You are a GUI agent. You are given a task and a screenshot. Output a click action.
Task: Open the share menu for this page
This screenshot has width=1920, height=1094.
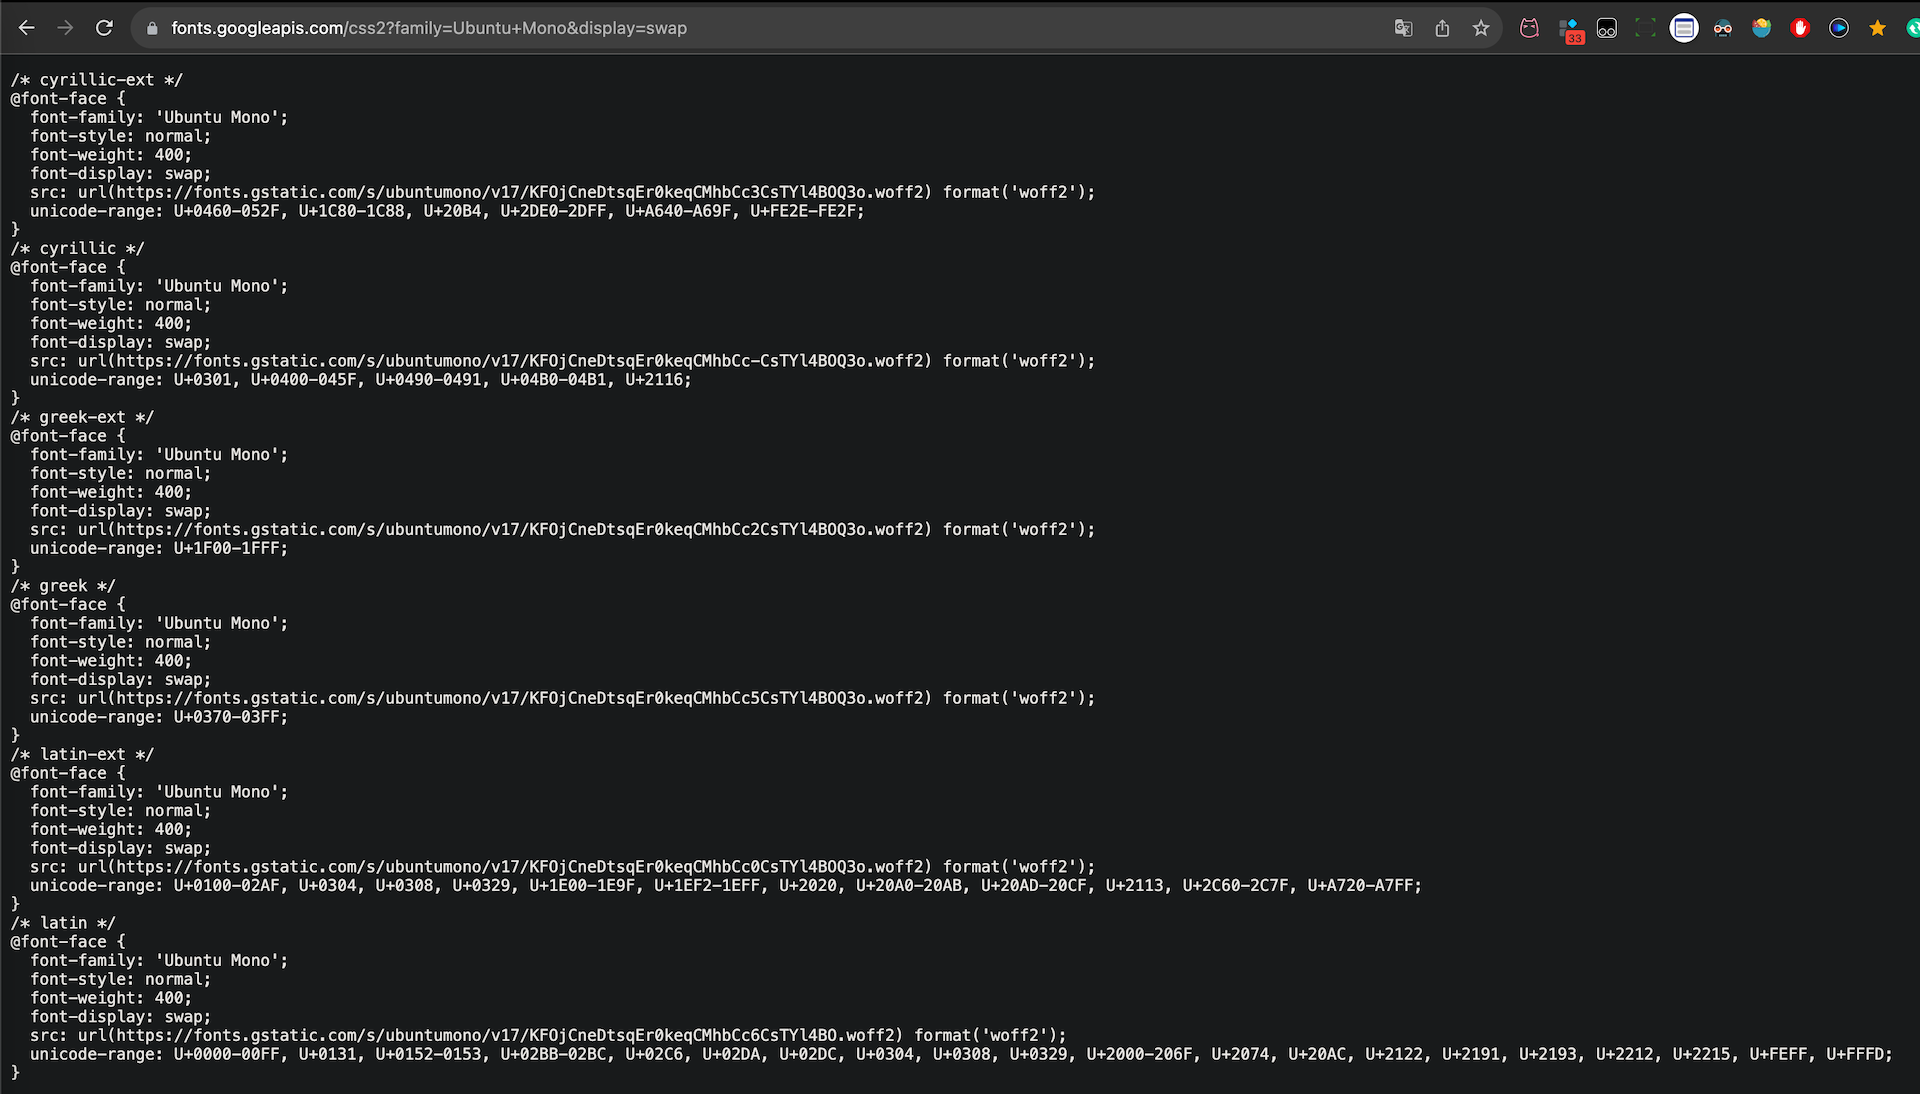click(x=1442, y=28)
